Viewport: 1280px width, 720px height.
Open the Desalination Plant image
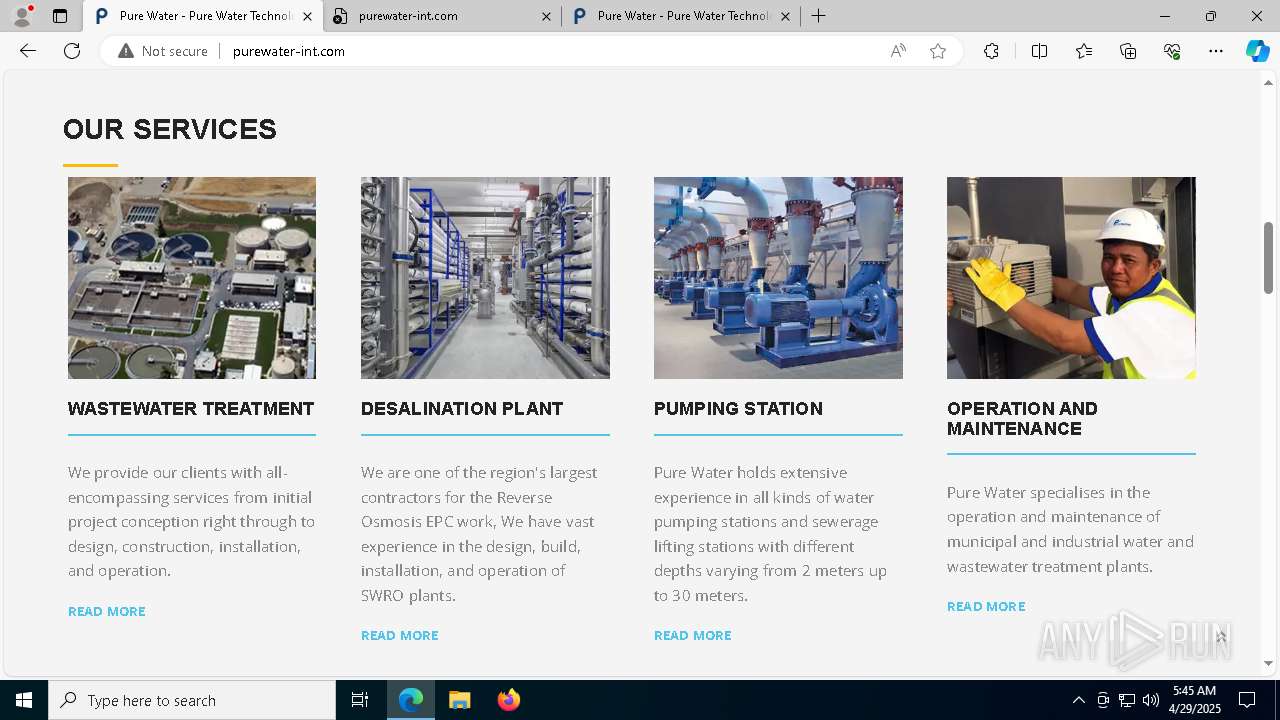click(x=485, y=278)
